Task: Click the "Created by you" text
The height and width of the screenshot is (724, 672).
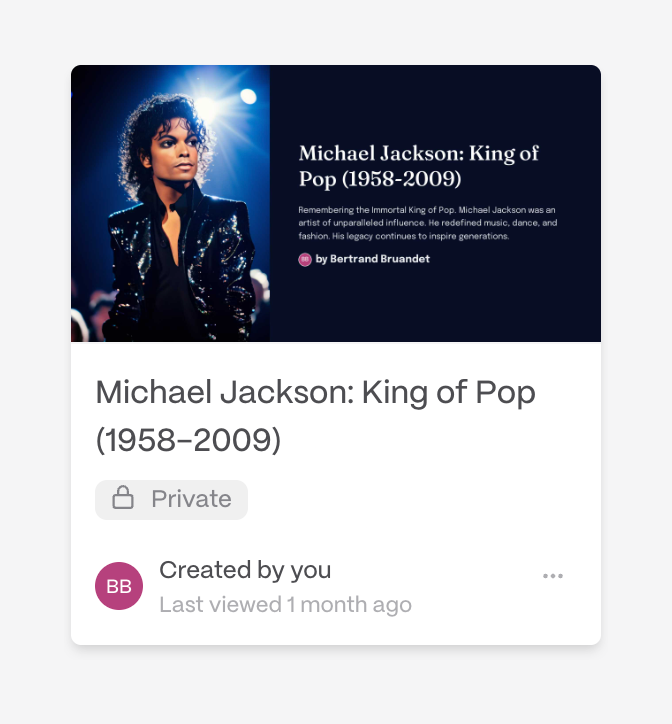Action: (x=245, y=570)
